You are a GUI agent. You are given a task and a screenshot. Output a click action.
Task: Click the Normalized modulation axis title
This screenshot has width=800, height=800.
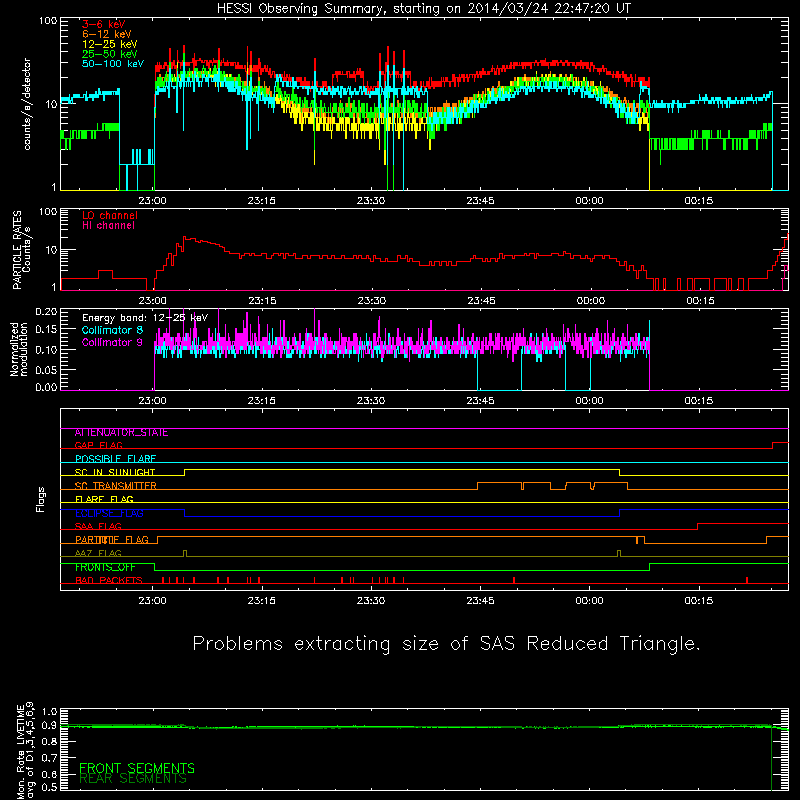[19, 349]
